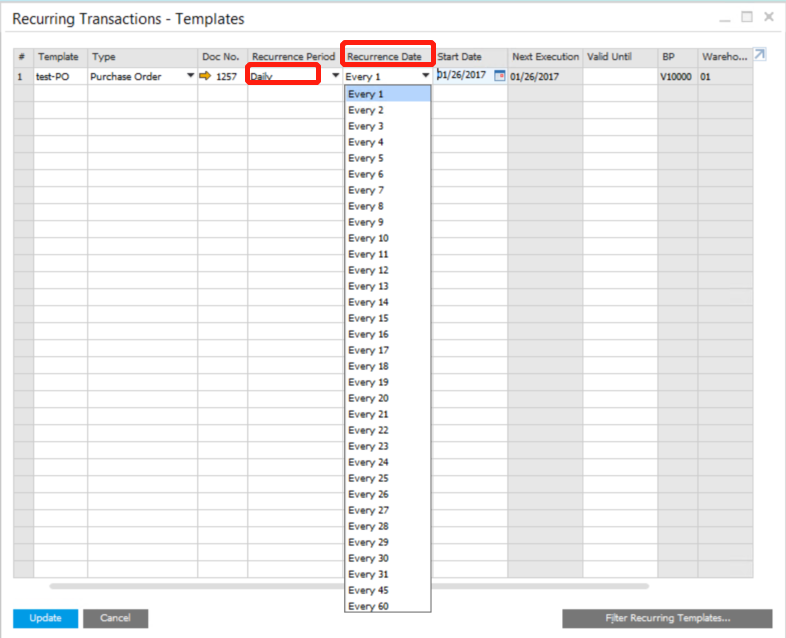Open Filter Recurring Templates dialog
786x638 pixels.
(x=667, y=618)
